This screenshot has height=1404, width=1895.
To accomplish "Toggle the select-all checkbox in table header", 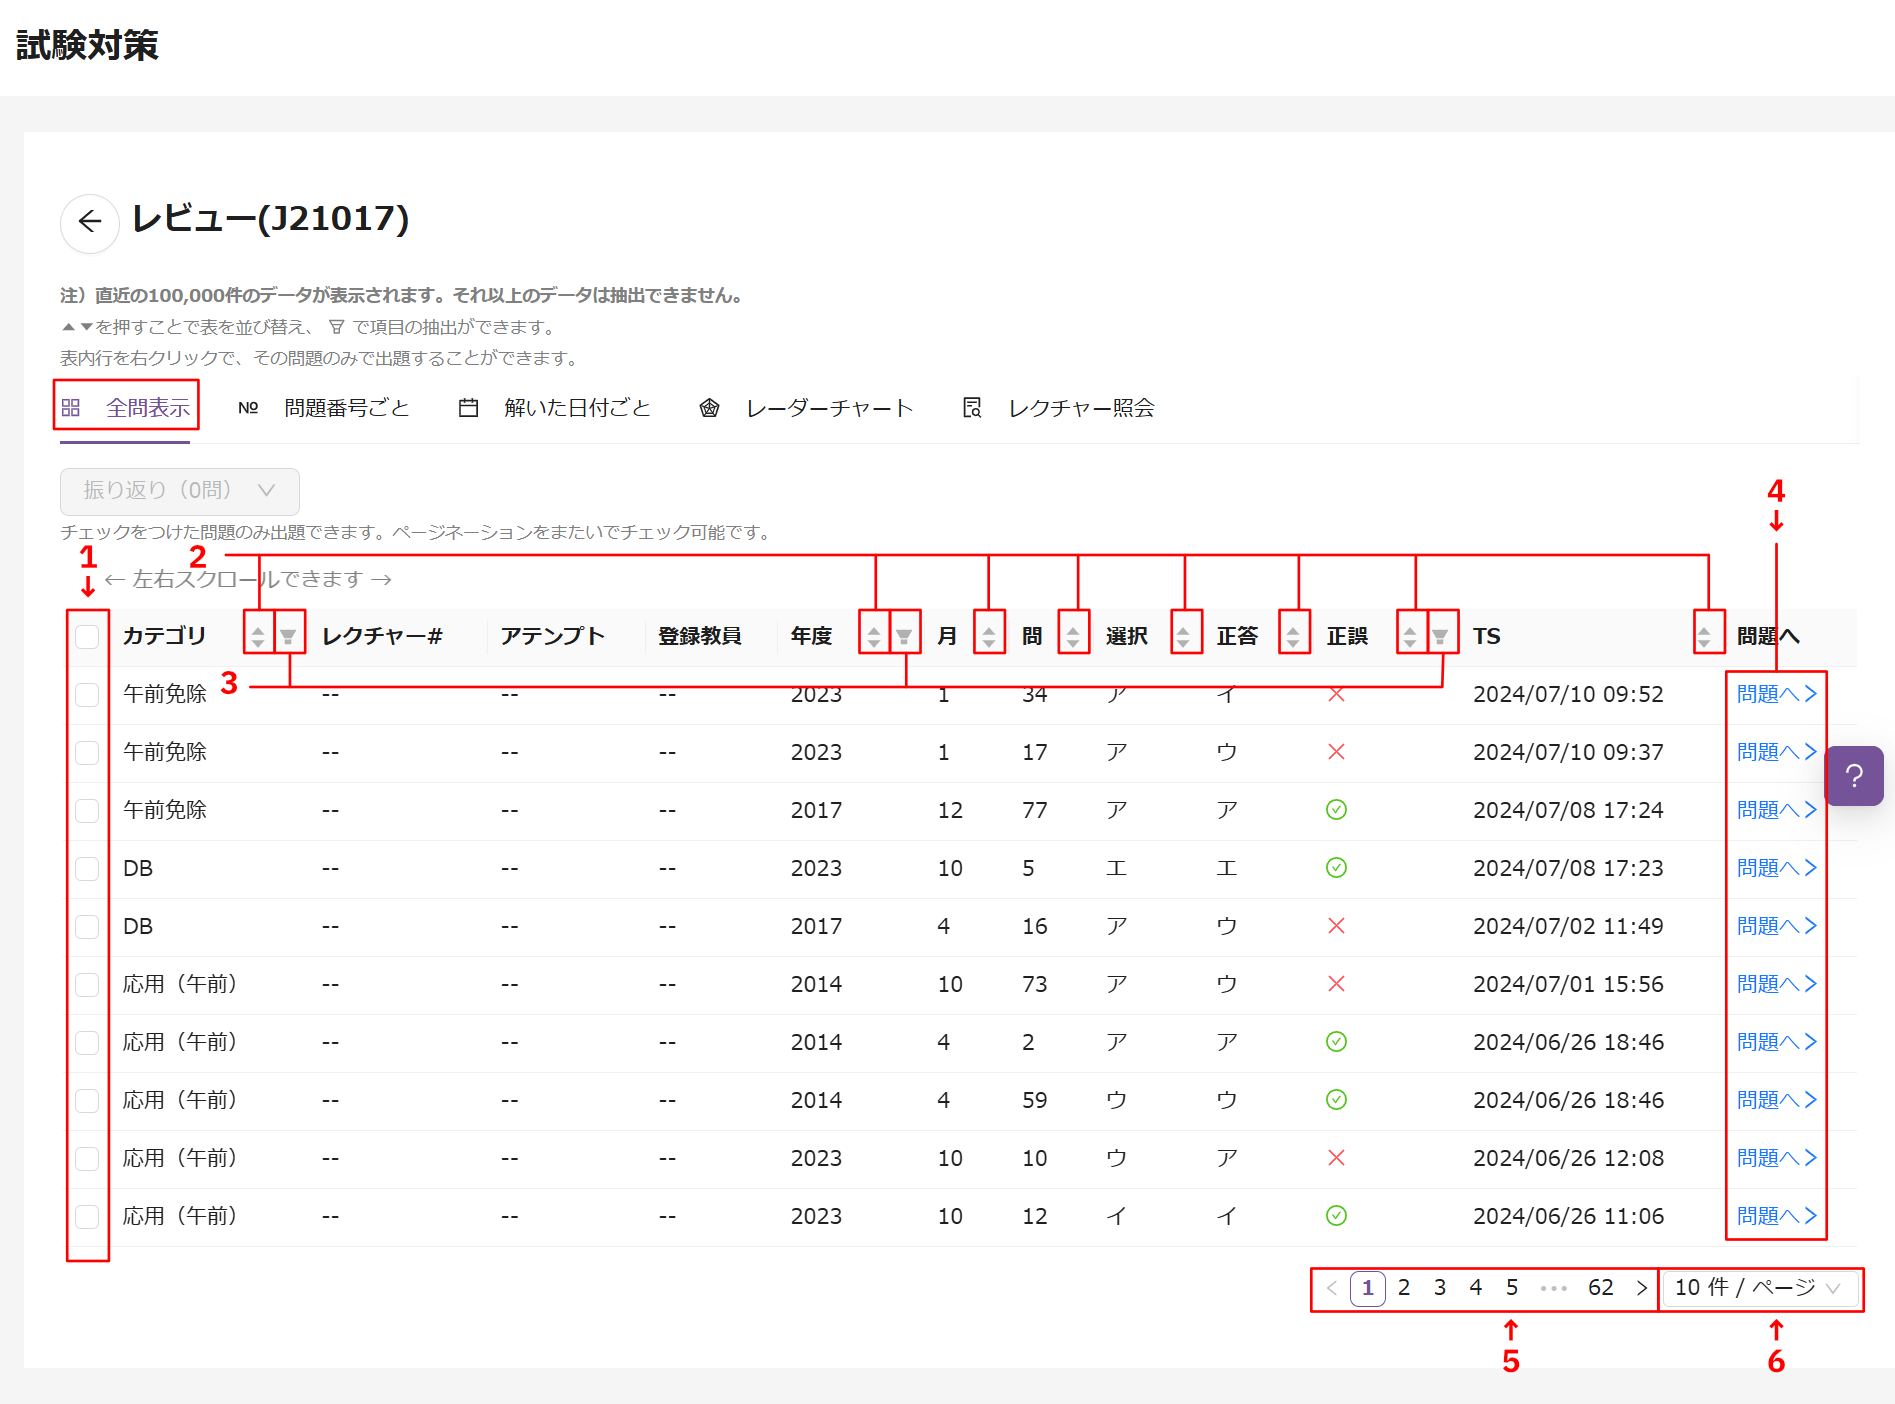I will [x=88, y=636].
